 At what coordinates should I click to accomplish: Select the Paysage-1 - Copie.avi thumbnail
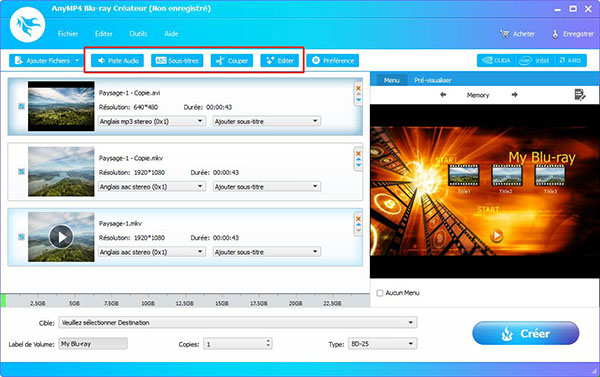61,106
